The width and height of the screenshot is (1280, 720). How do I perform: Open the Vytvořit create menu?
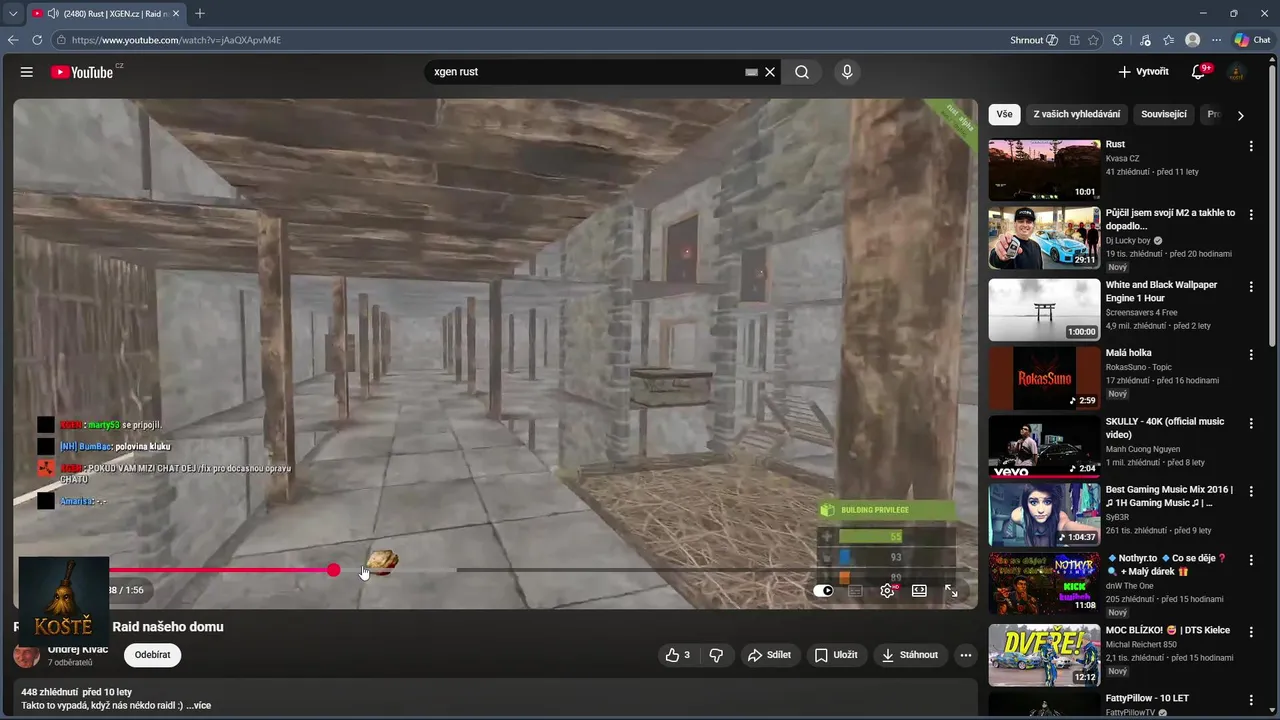click(x=1143, y=72)
